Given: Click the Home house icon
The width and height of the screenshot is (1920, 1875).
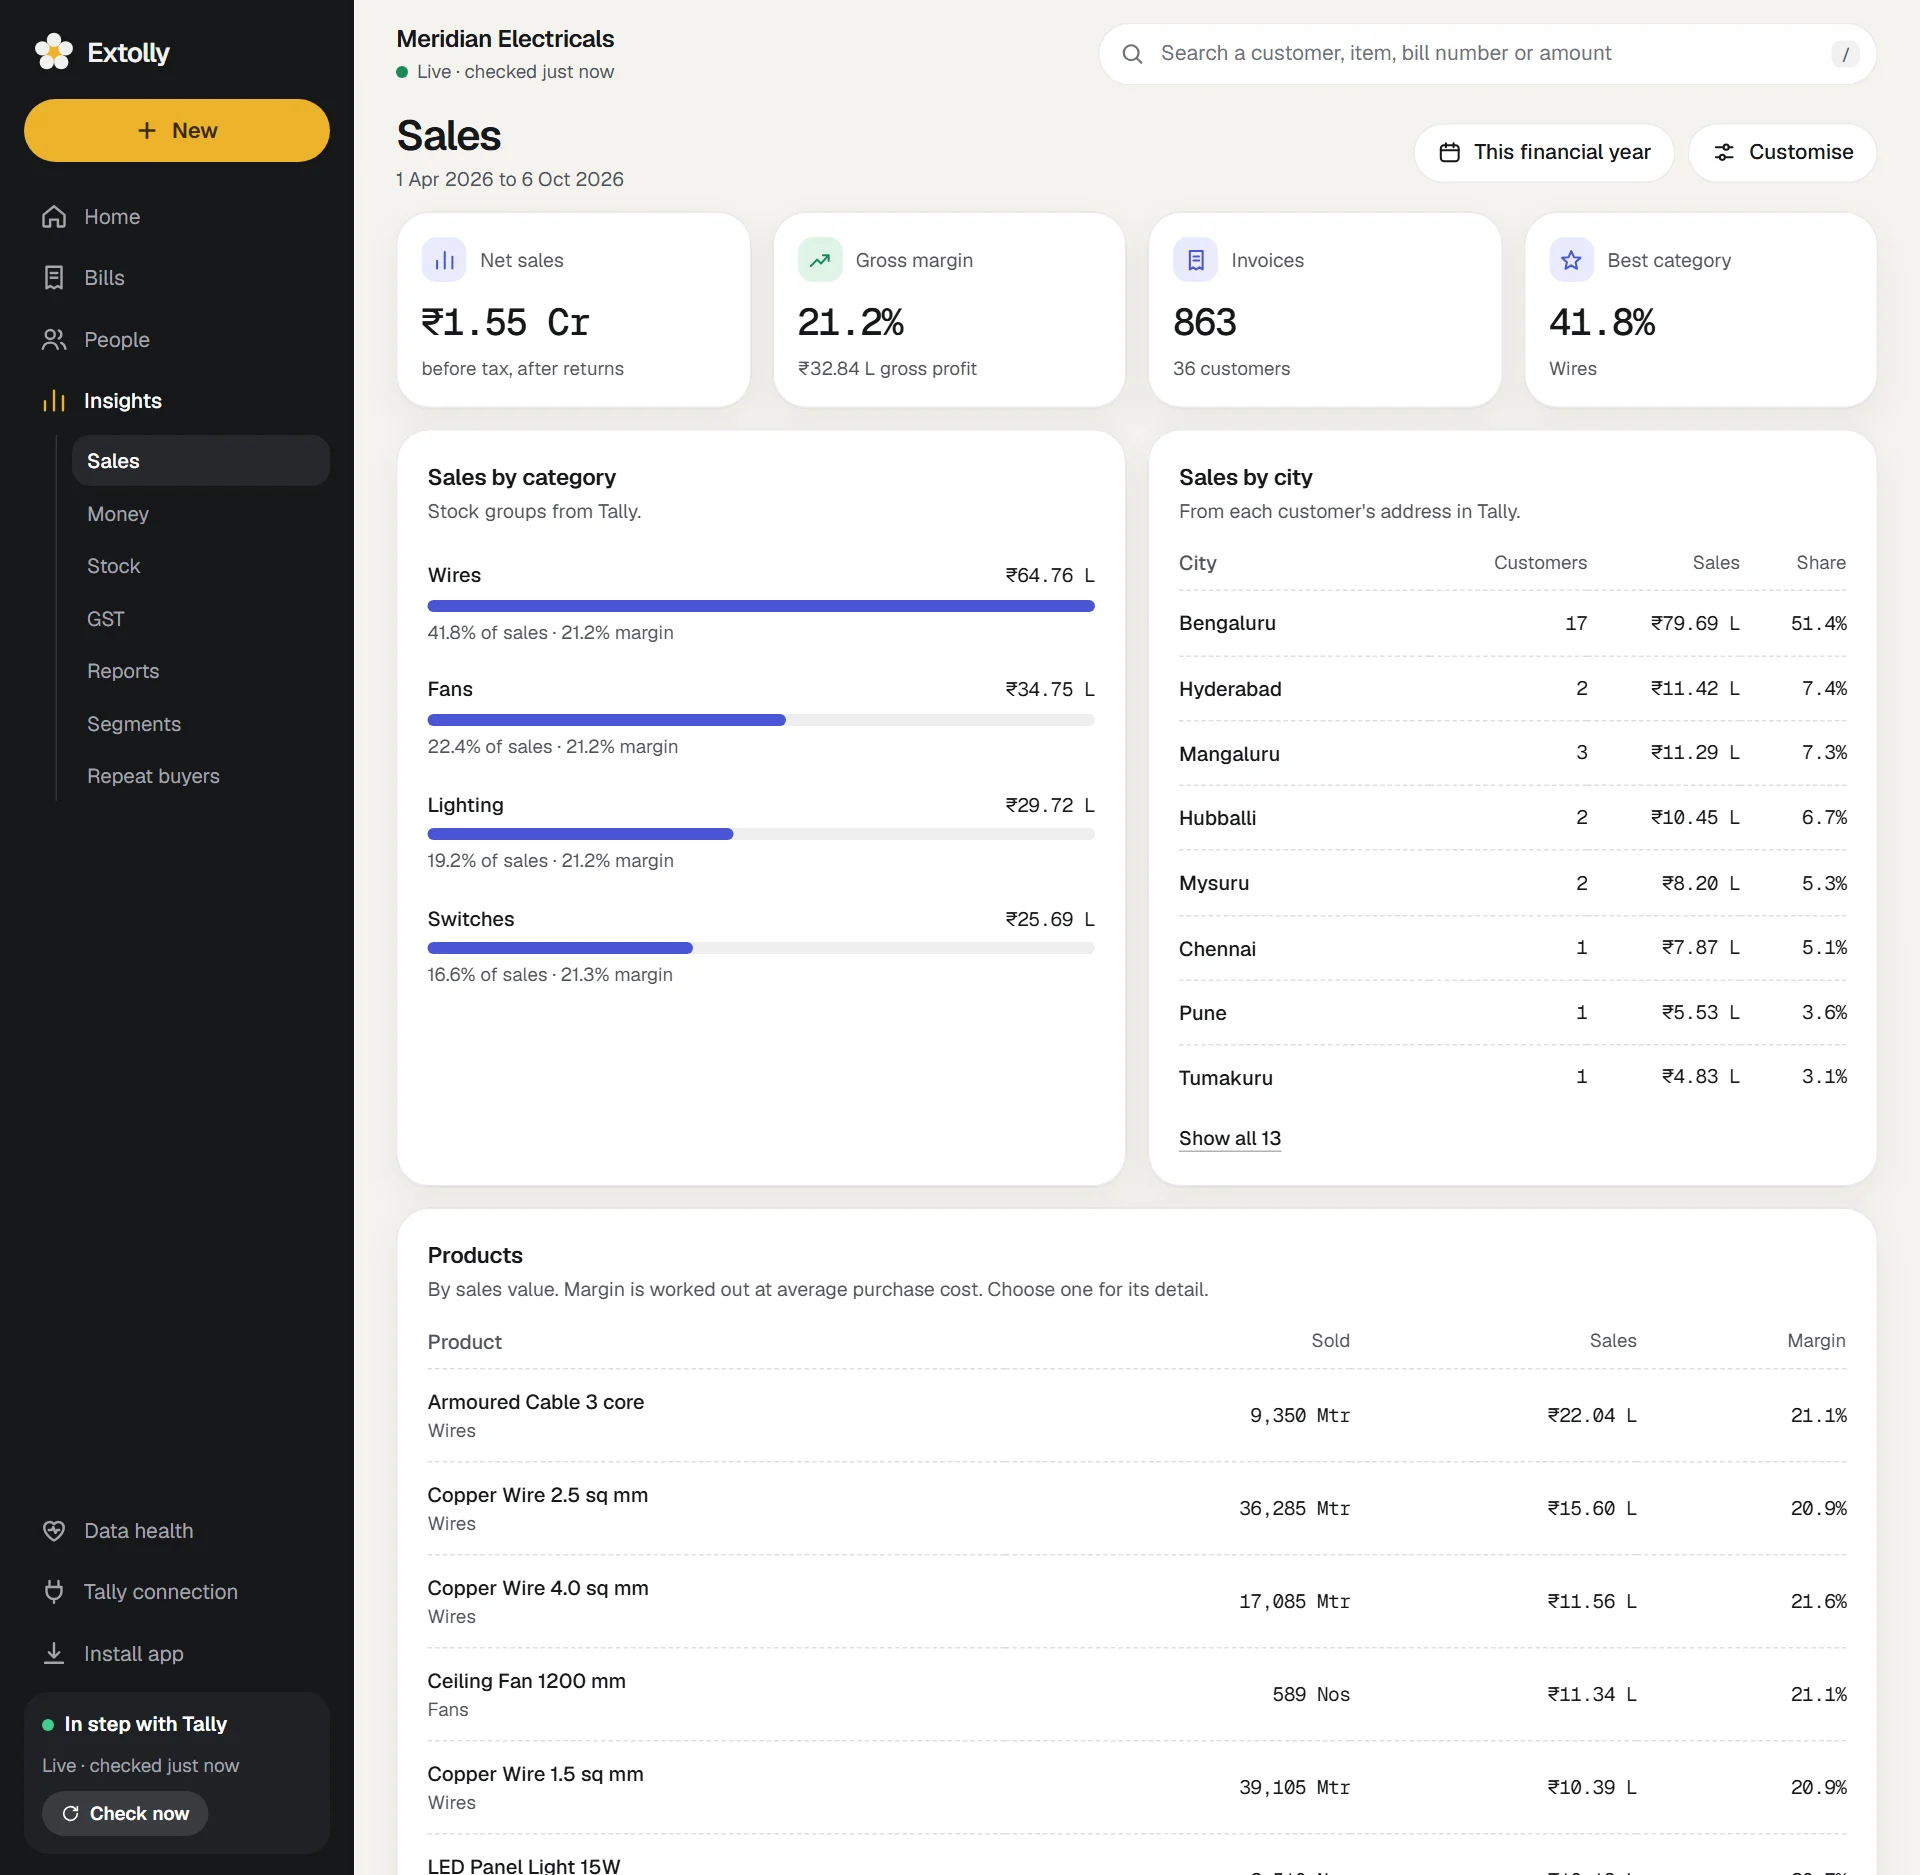Looking at the screenshot, I should [54, 217].
